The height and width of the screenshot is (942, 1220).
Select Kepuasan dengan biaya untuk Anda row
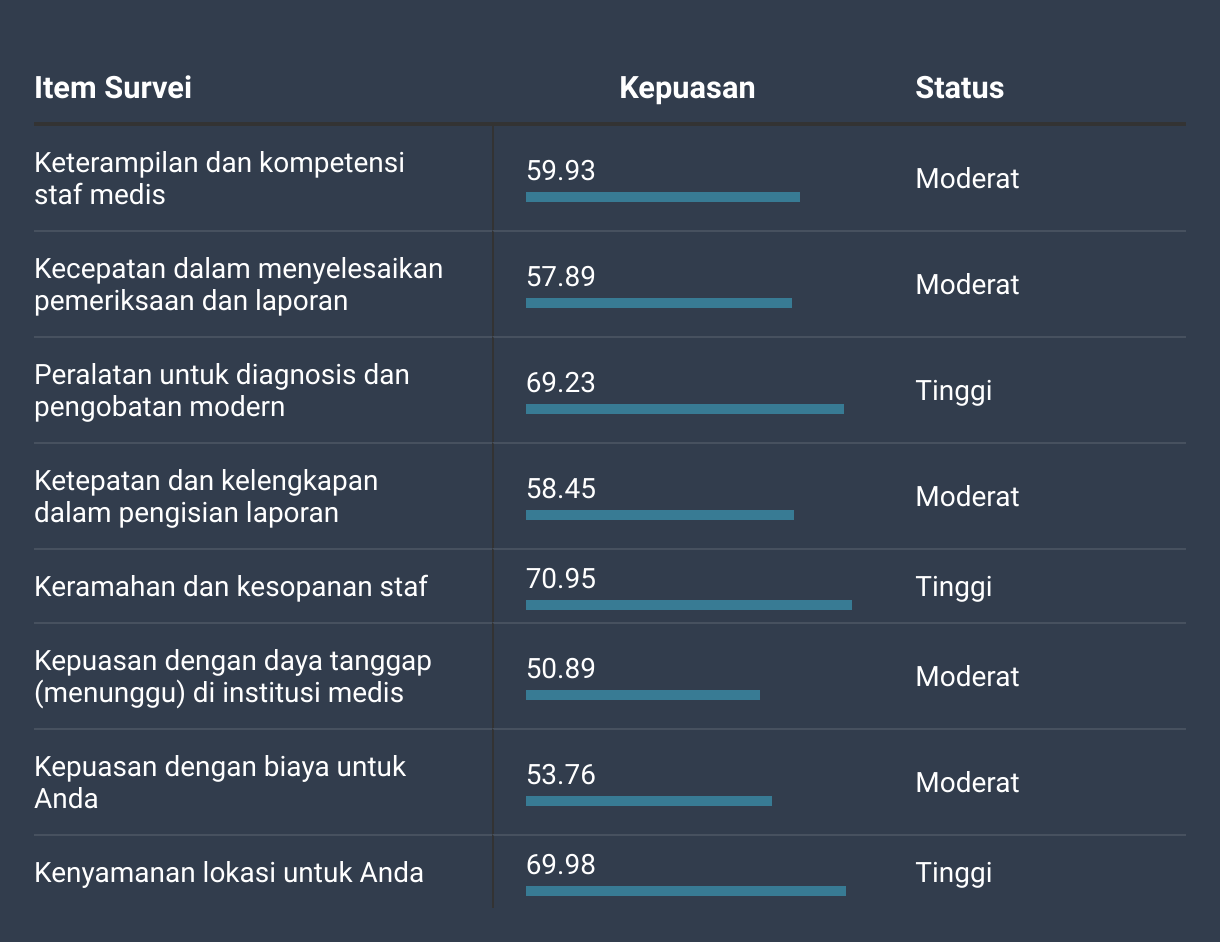tap(610, 782)
